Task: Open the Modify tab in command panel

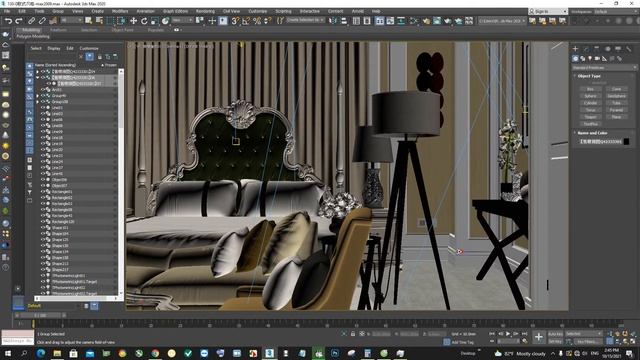Action: [x=586, y=49]
